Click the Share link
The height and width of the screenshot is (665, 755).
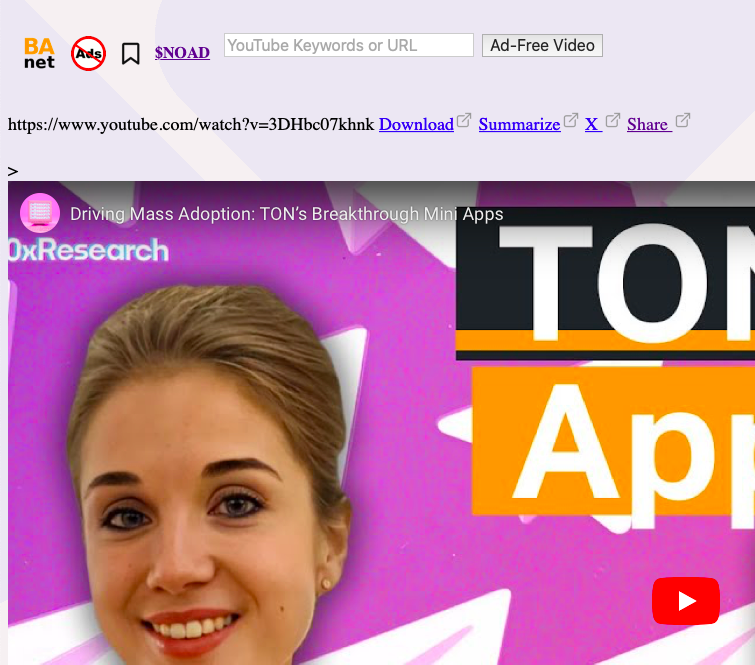(649, 124)
